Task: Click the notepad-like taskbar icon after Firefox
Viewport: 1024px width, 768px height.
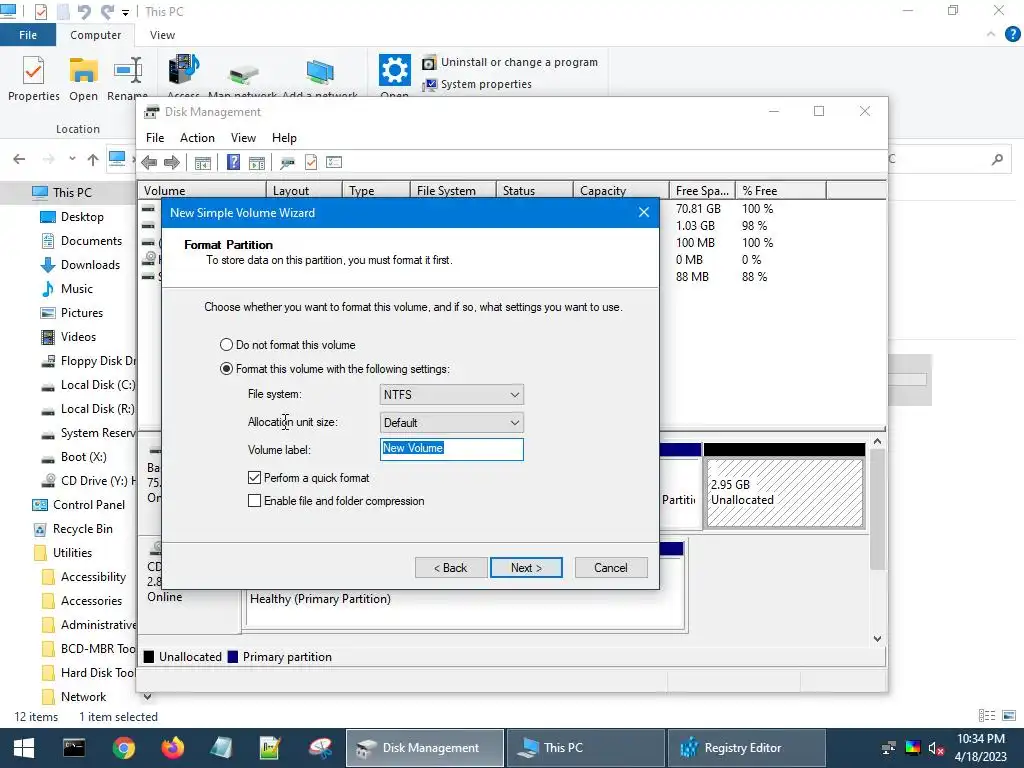Action: (x=221, y=748)
